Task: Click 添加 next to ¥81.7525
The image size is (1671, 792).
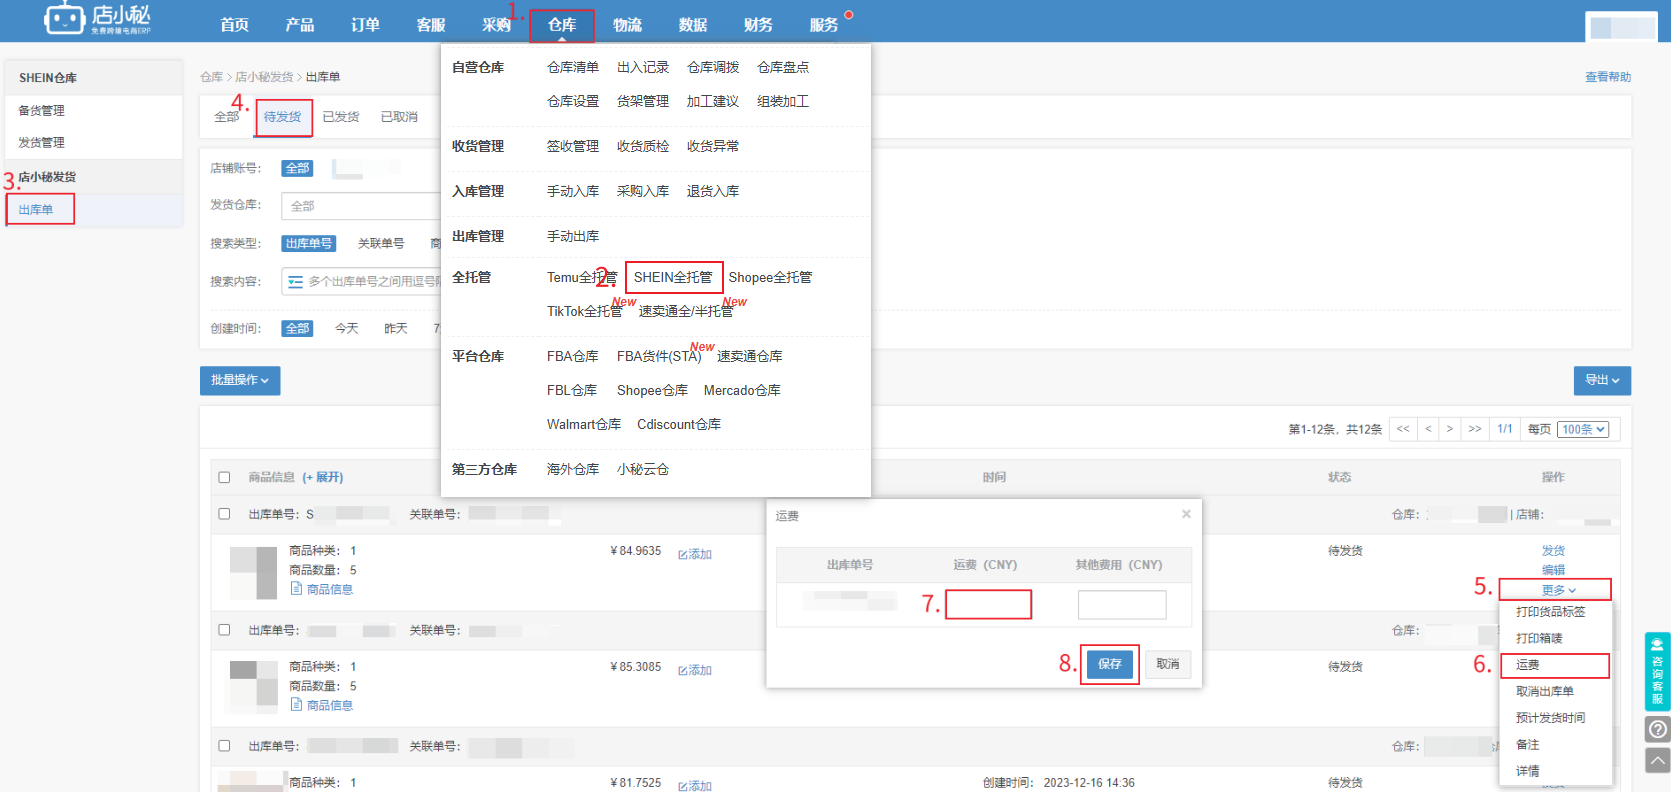Action: 695,786
